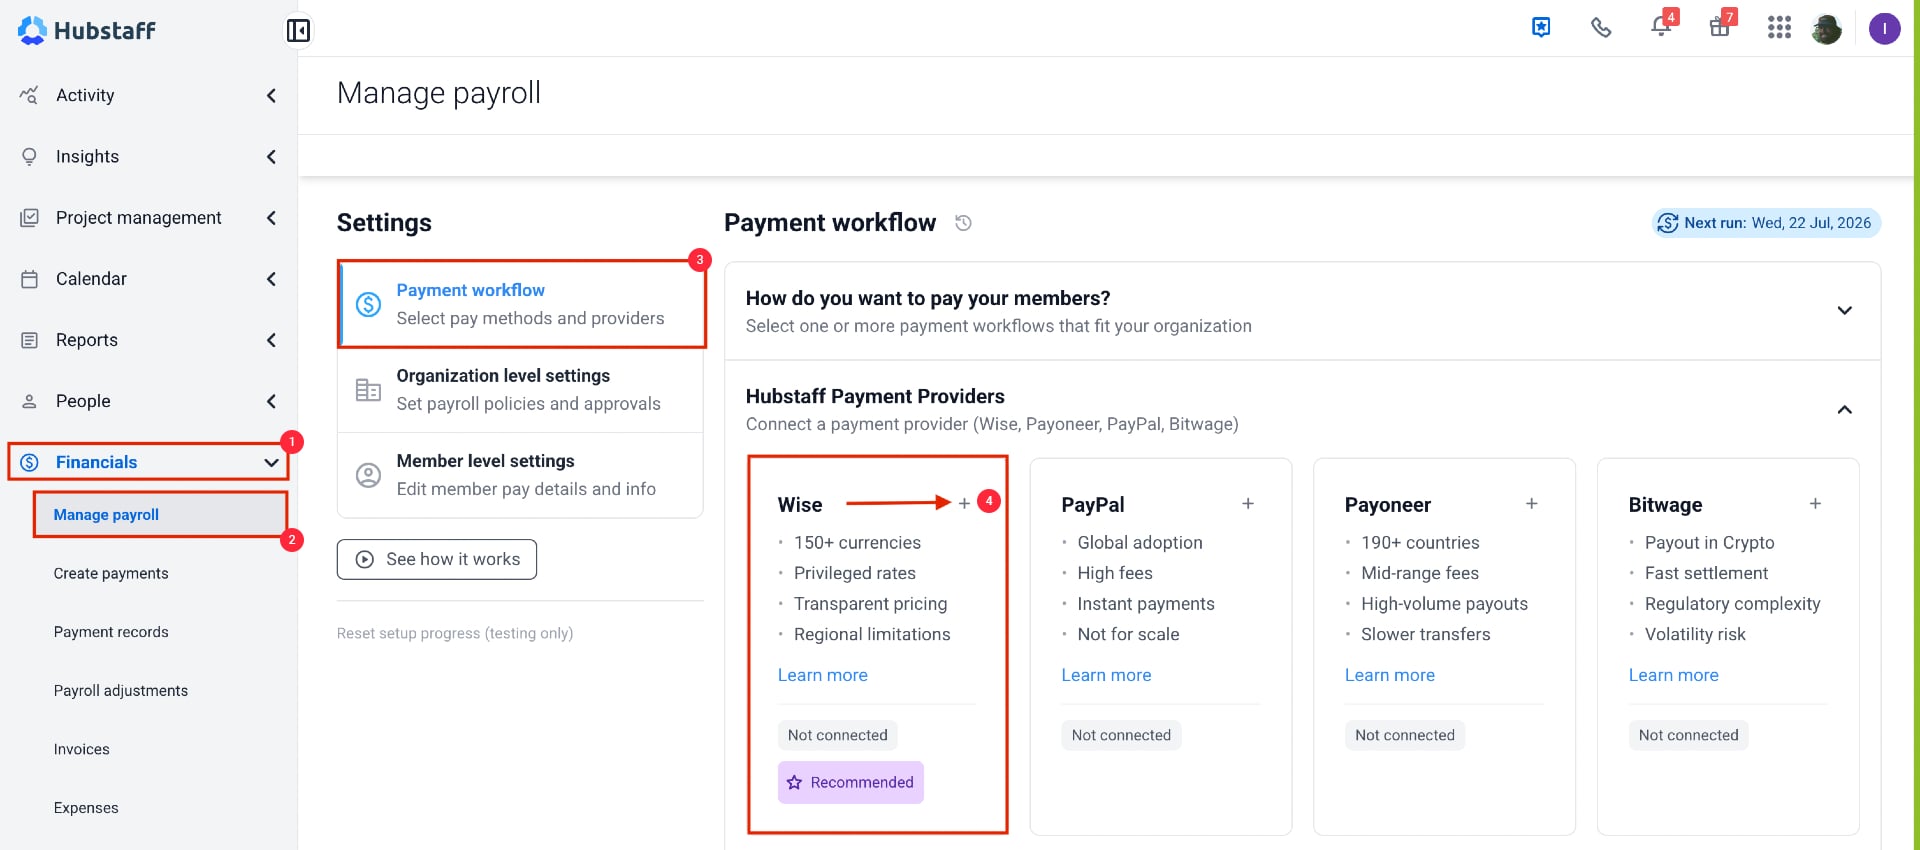Add the Wise provider with plus icon
1920x850 pixels.
964,503
